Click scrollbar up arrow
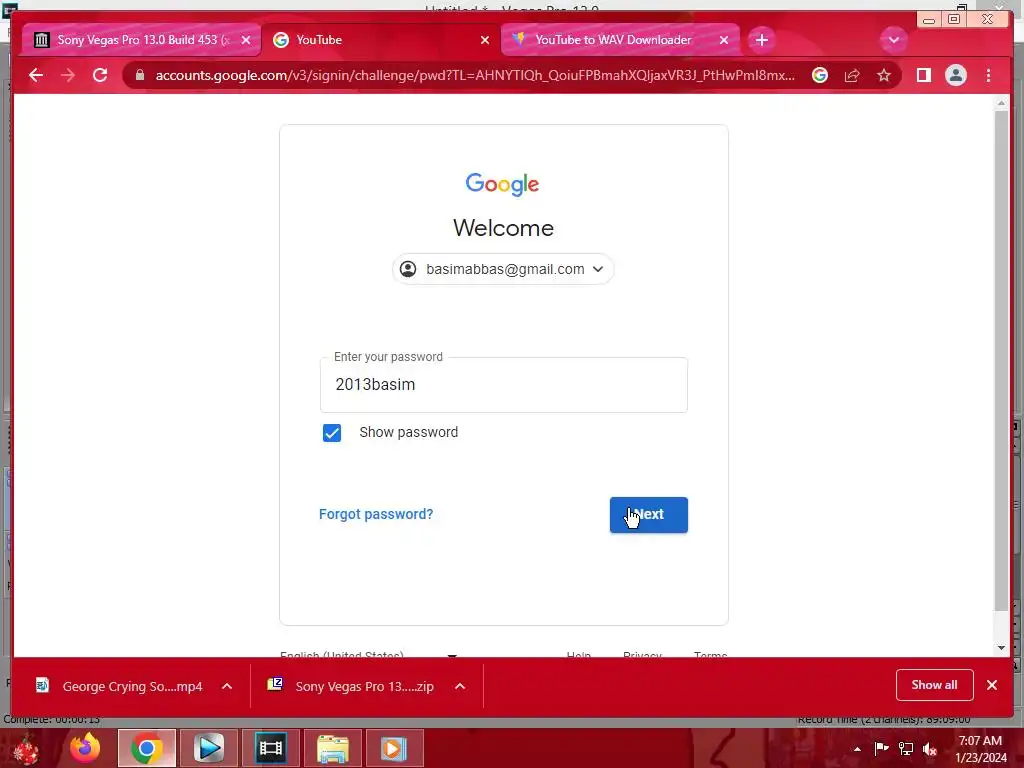1024x768 pixels. pos(1001,103)
